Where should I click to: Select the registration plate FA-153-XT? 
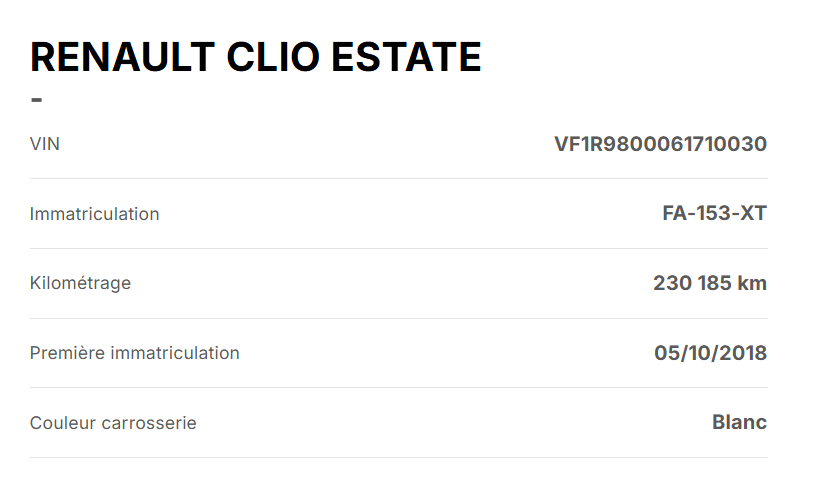(714, 214)
